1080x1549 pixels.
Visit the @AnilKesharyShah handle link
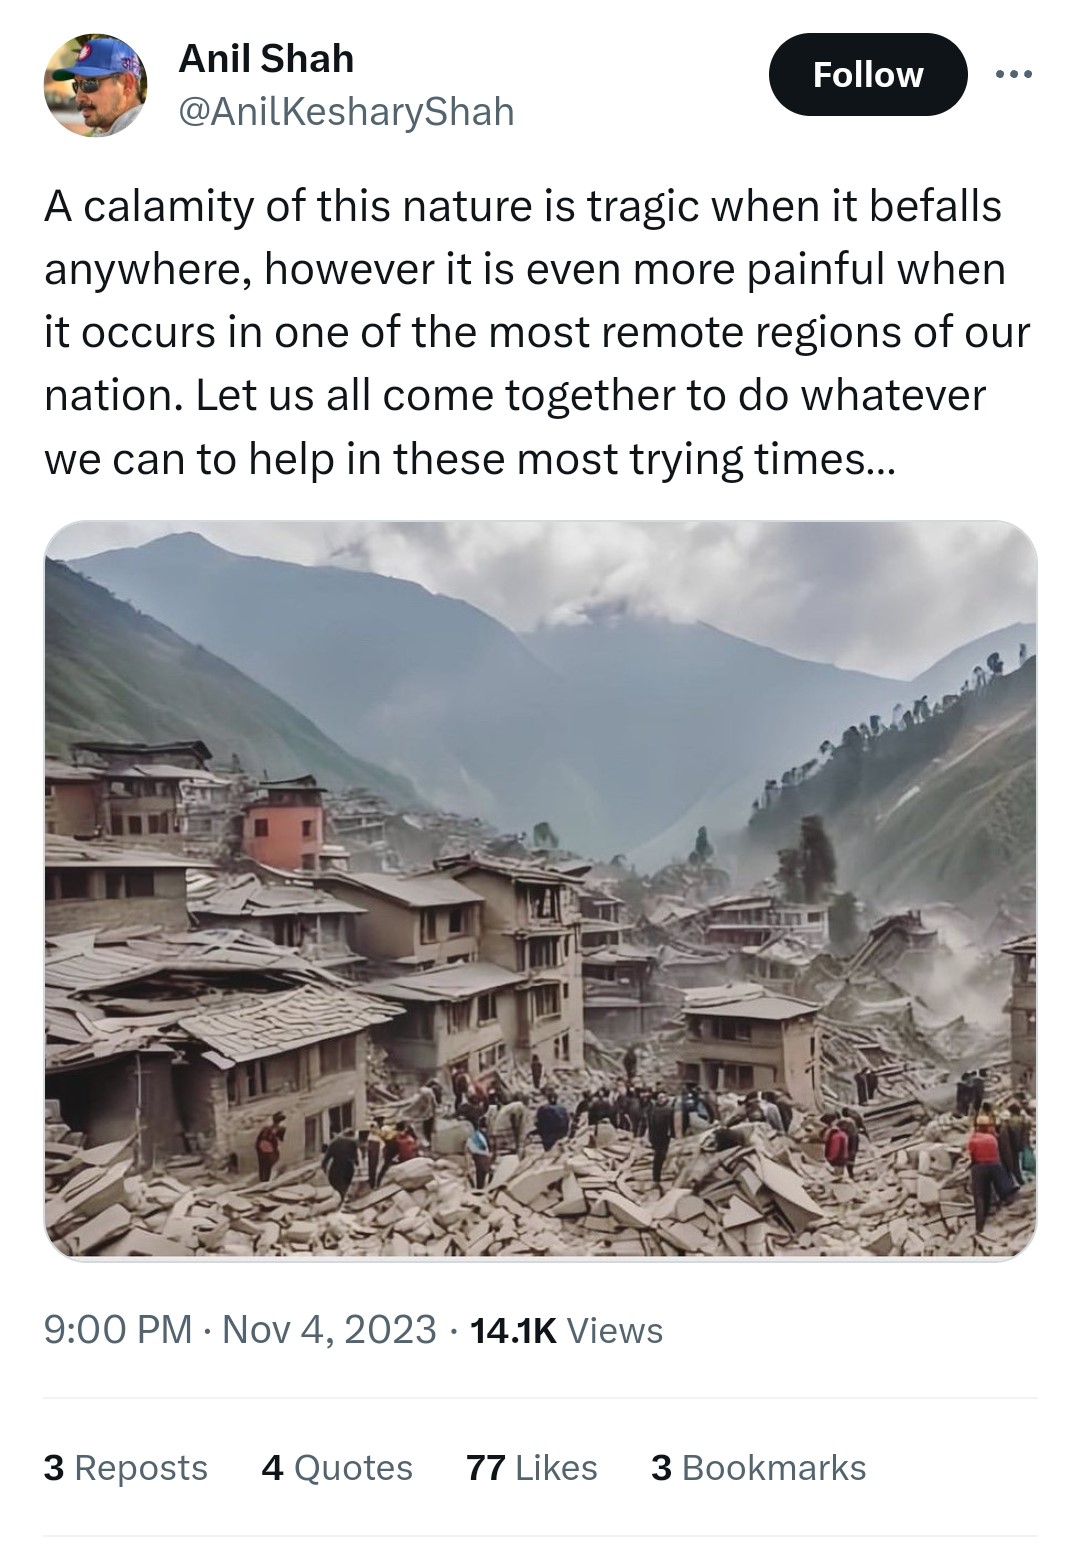click(x=346, y=112)
